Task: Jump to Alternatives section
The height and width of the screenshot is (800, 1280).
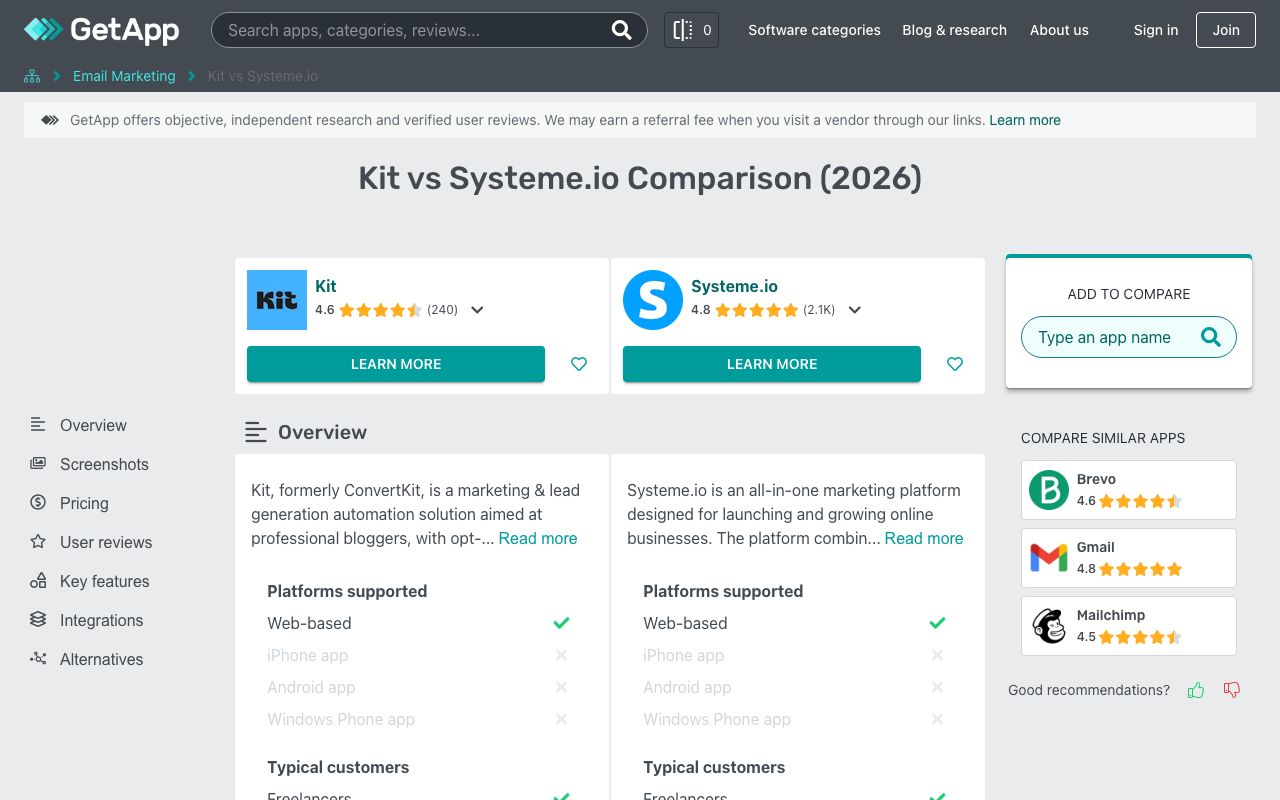Action: 101,659
